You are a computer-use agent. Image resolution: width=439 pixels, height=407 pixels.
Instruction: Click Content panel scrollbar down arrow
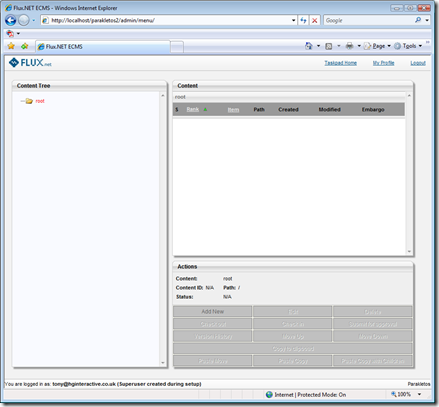pos(409,252)
